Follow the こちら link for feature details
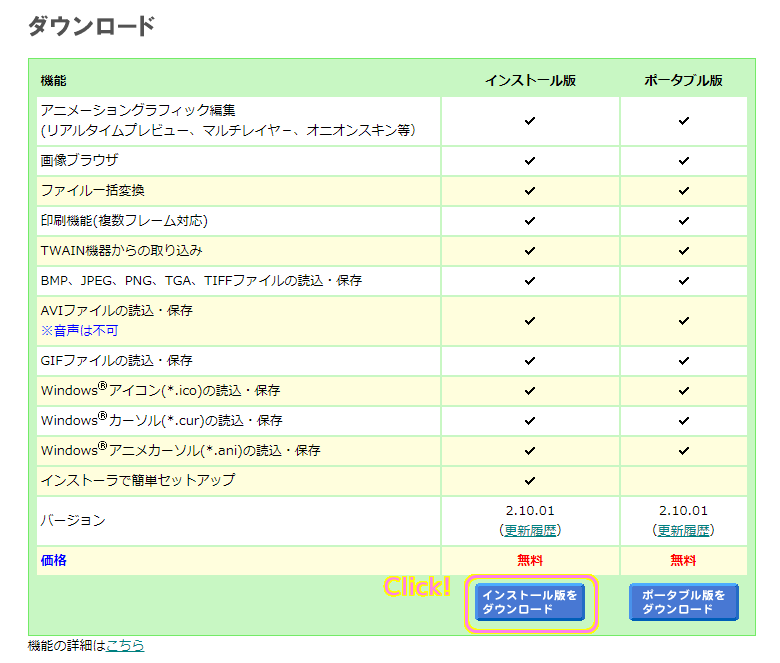The width and height of the screenshot is (780, 663). (x=125, y=646)
